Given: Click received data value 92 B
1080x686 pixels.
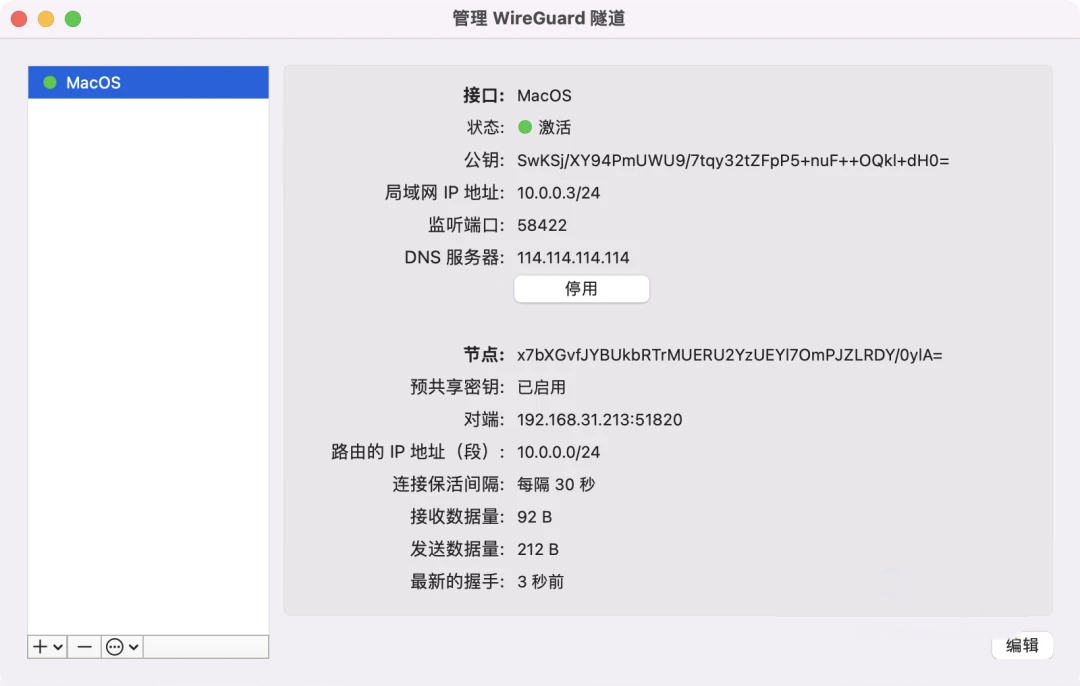Looking at the screenshot, I should click(x=534, y=517).
